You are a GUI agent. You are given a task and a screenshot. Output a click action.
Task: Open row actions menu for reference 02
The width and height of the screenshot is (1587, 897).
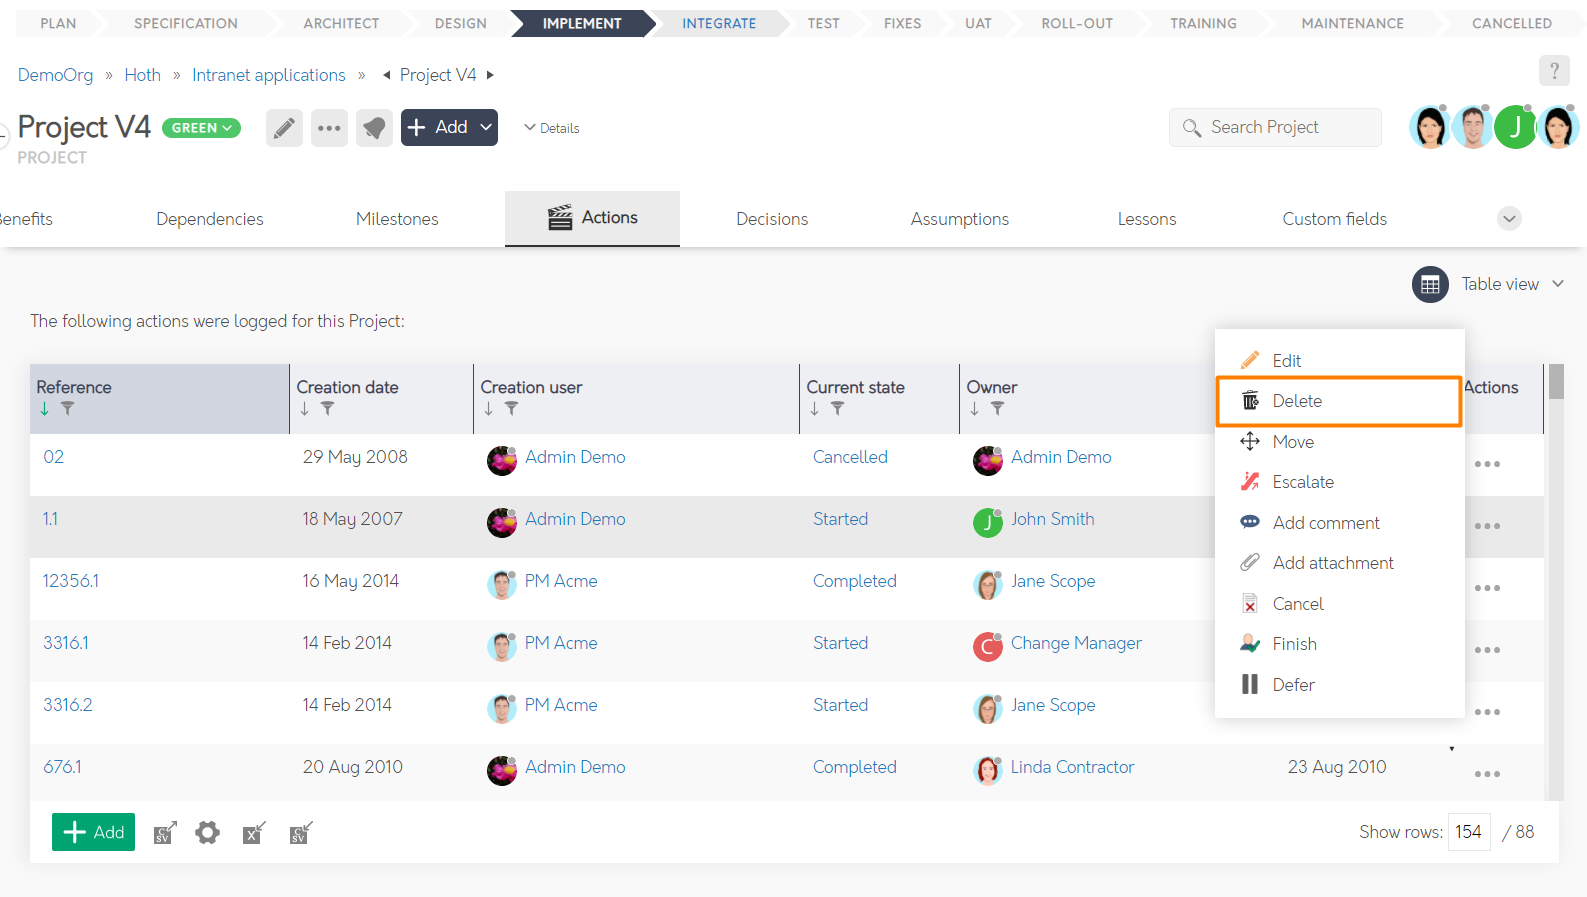tap(1487, 464)
